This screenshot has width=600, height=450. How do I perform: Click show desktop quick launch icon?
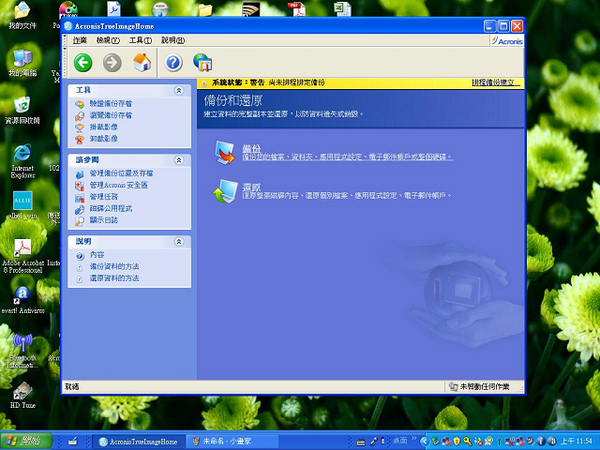click(x=73, y=441)
